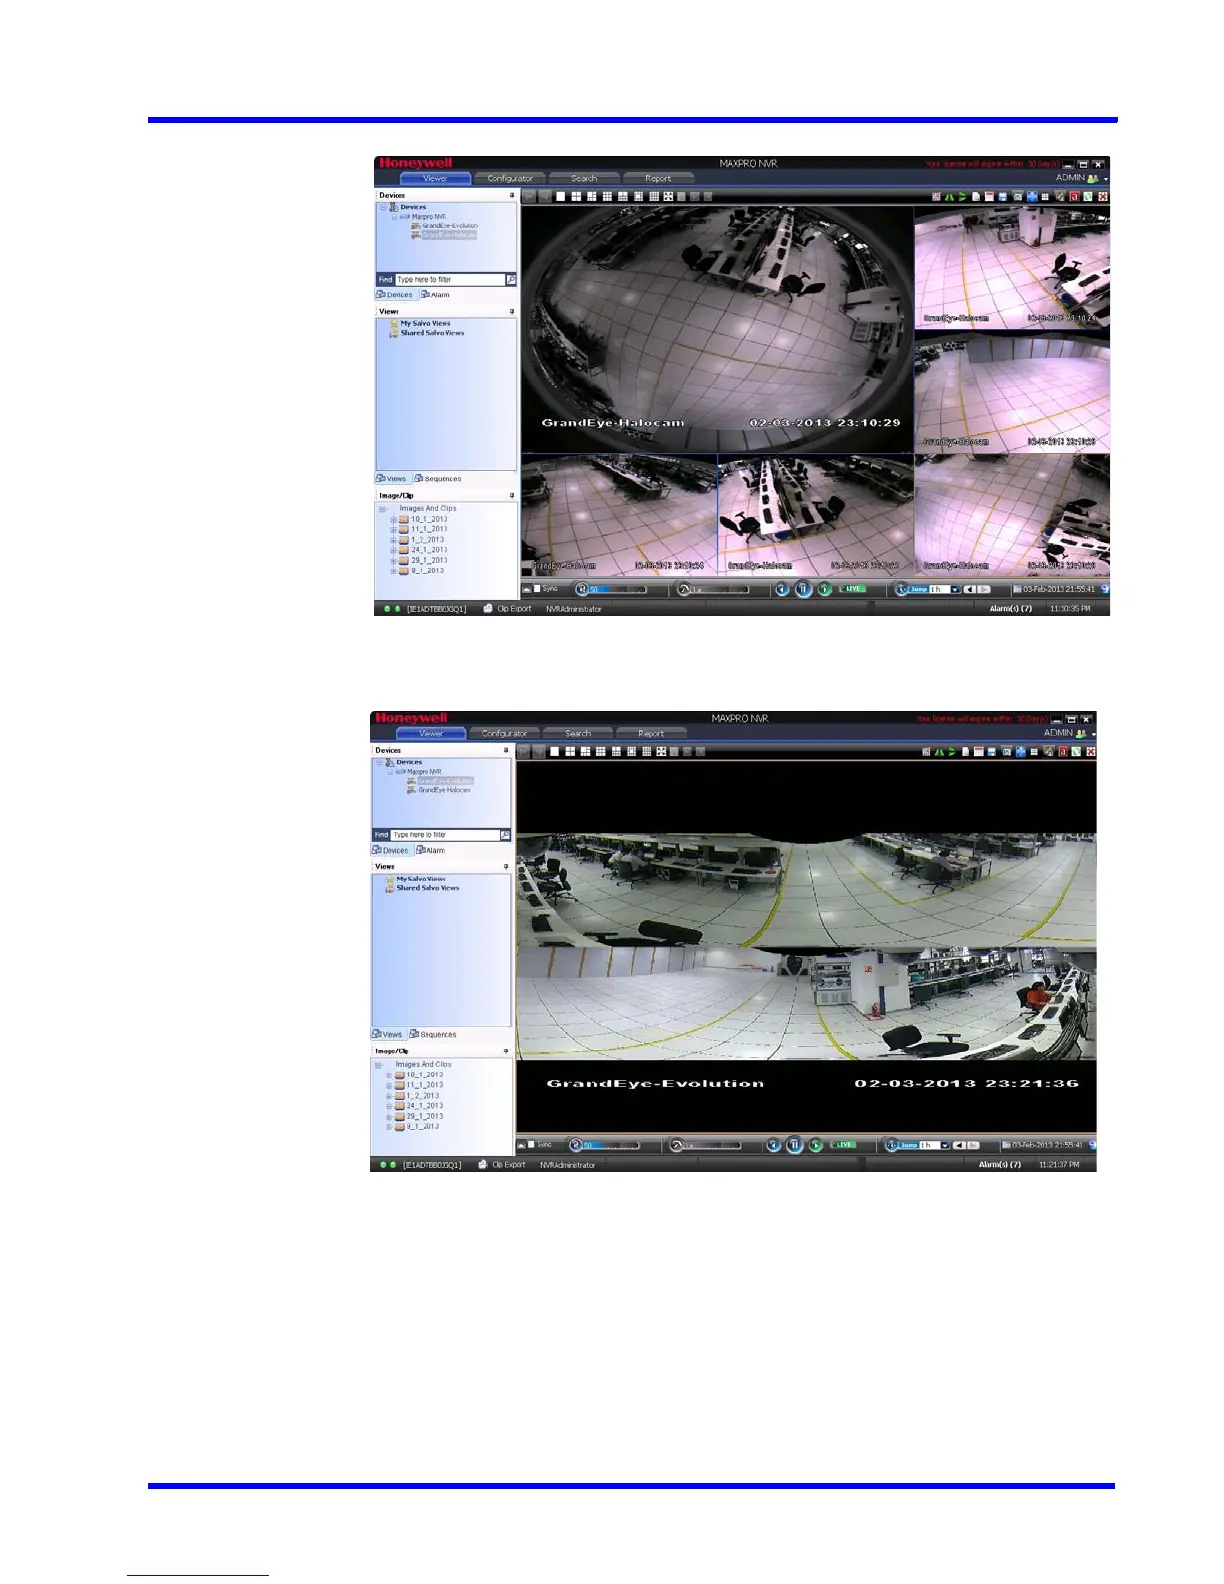This screenshot has height=1584, width=1224.
Task: Pause playback in bottom screenshot
Action: tap(794, 1145)
